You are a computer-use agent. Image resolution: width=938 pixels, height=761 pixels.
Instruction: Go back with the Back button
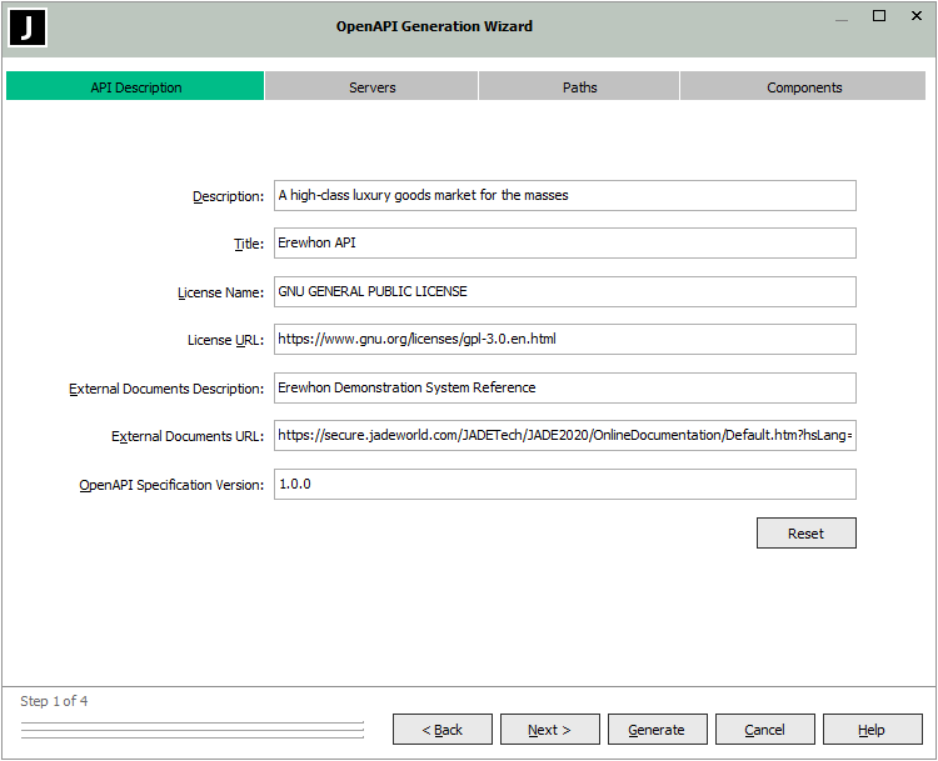[442, 730]
